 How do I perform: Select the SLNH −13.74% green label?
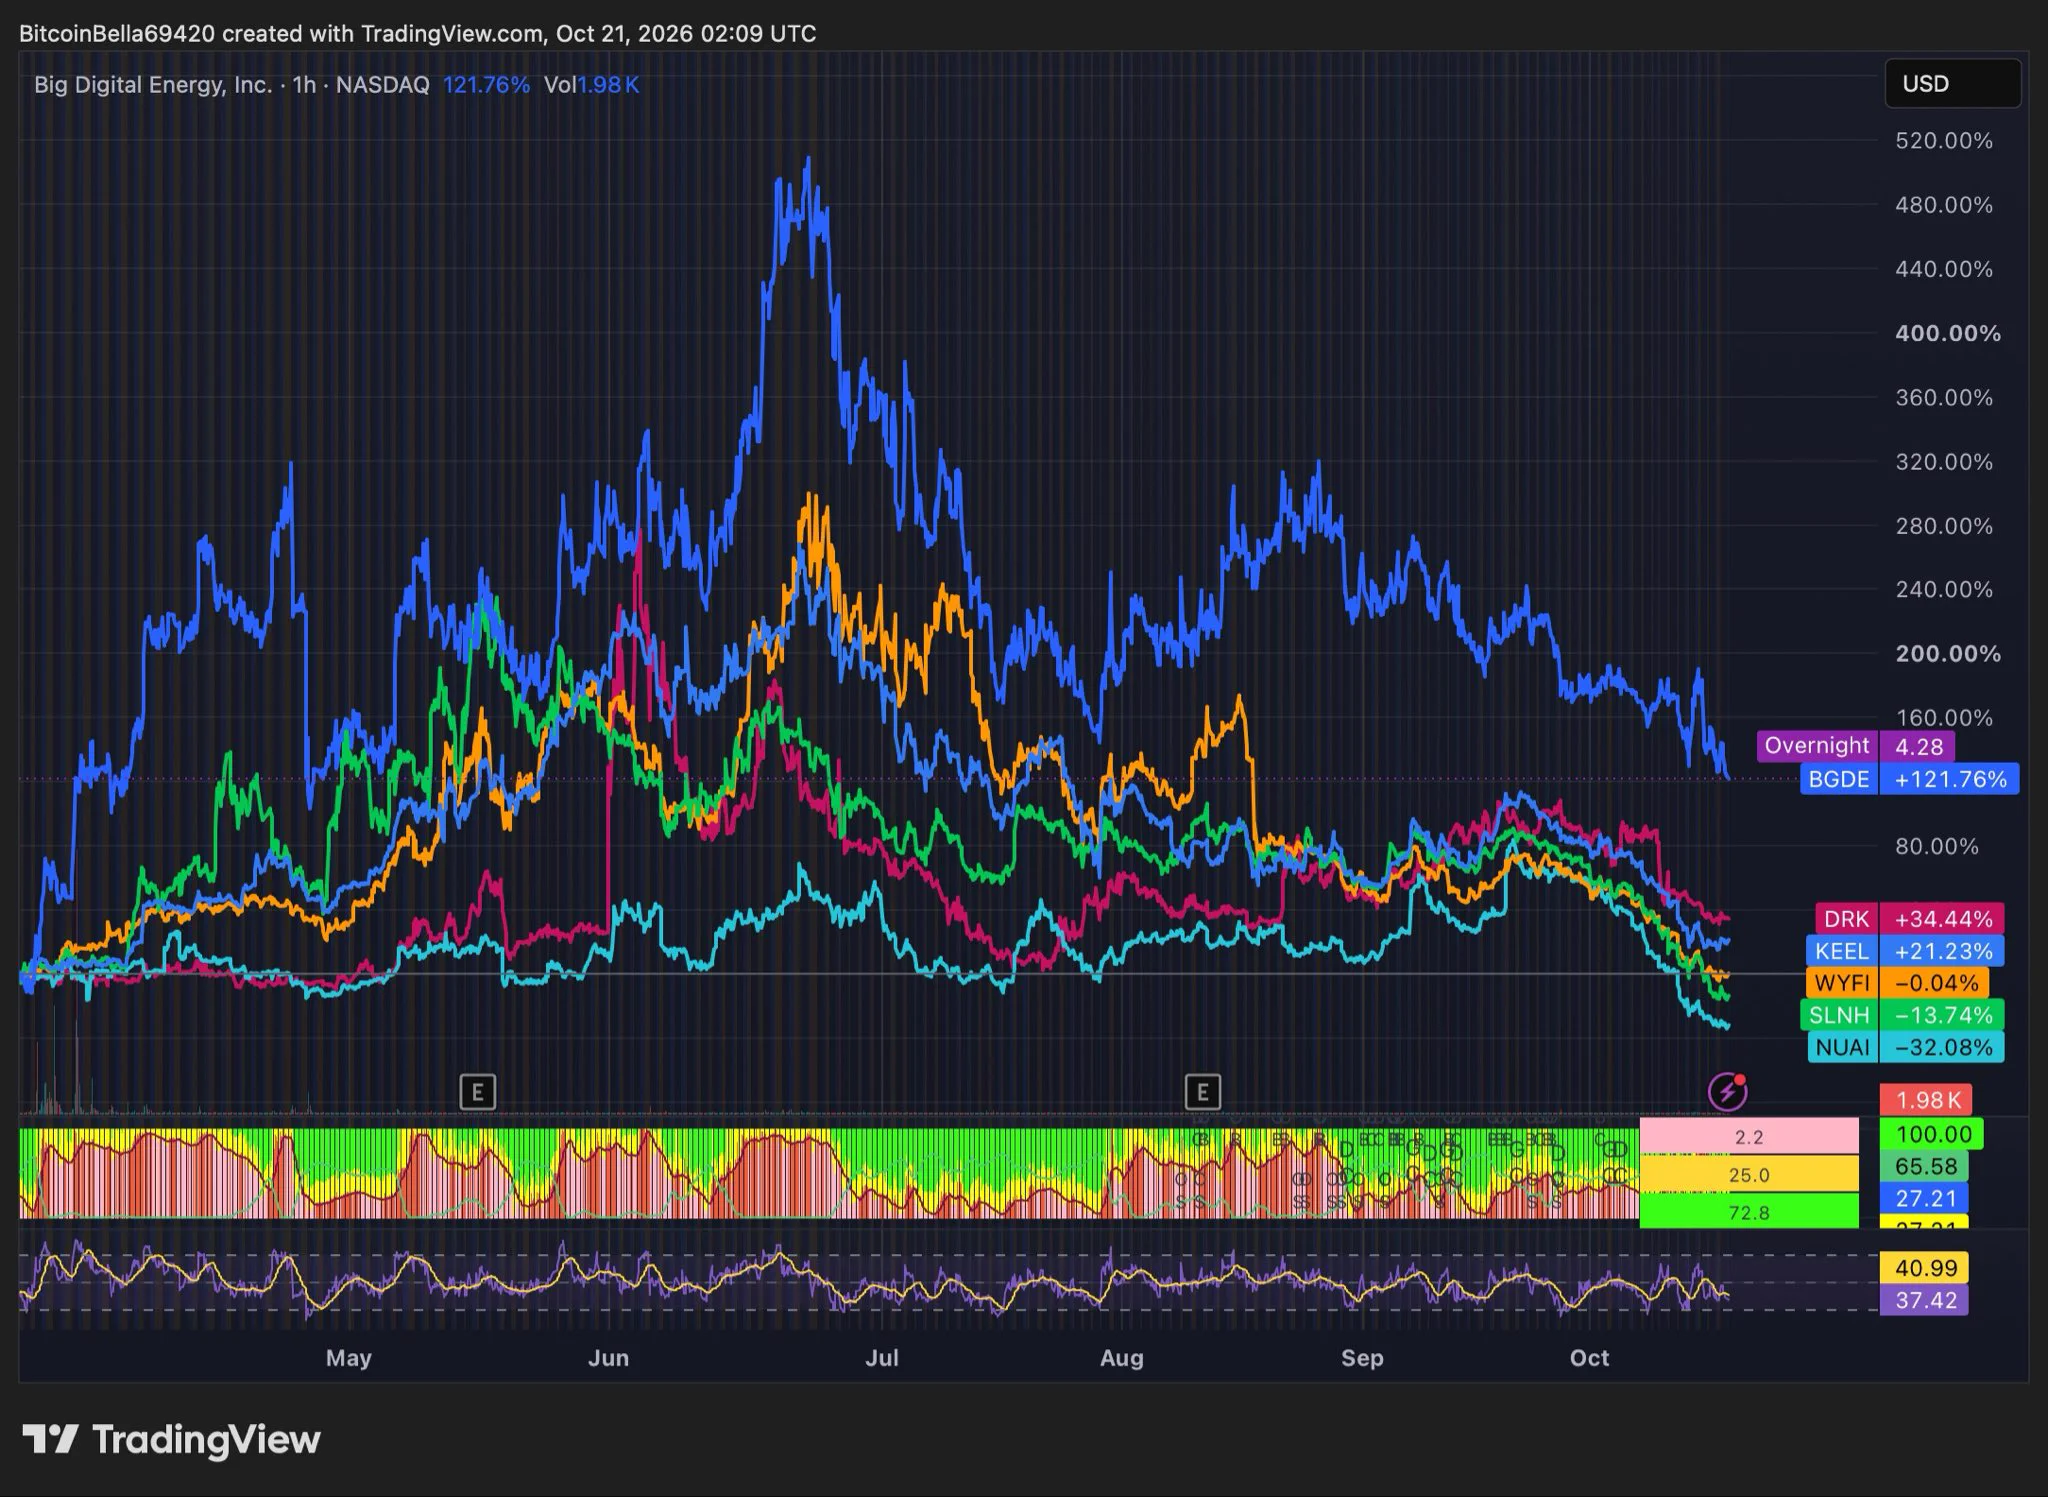click(1902, 1015)
